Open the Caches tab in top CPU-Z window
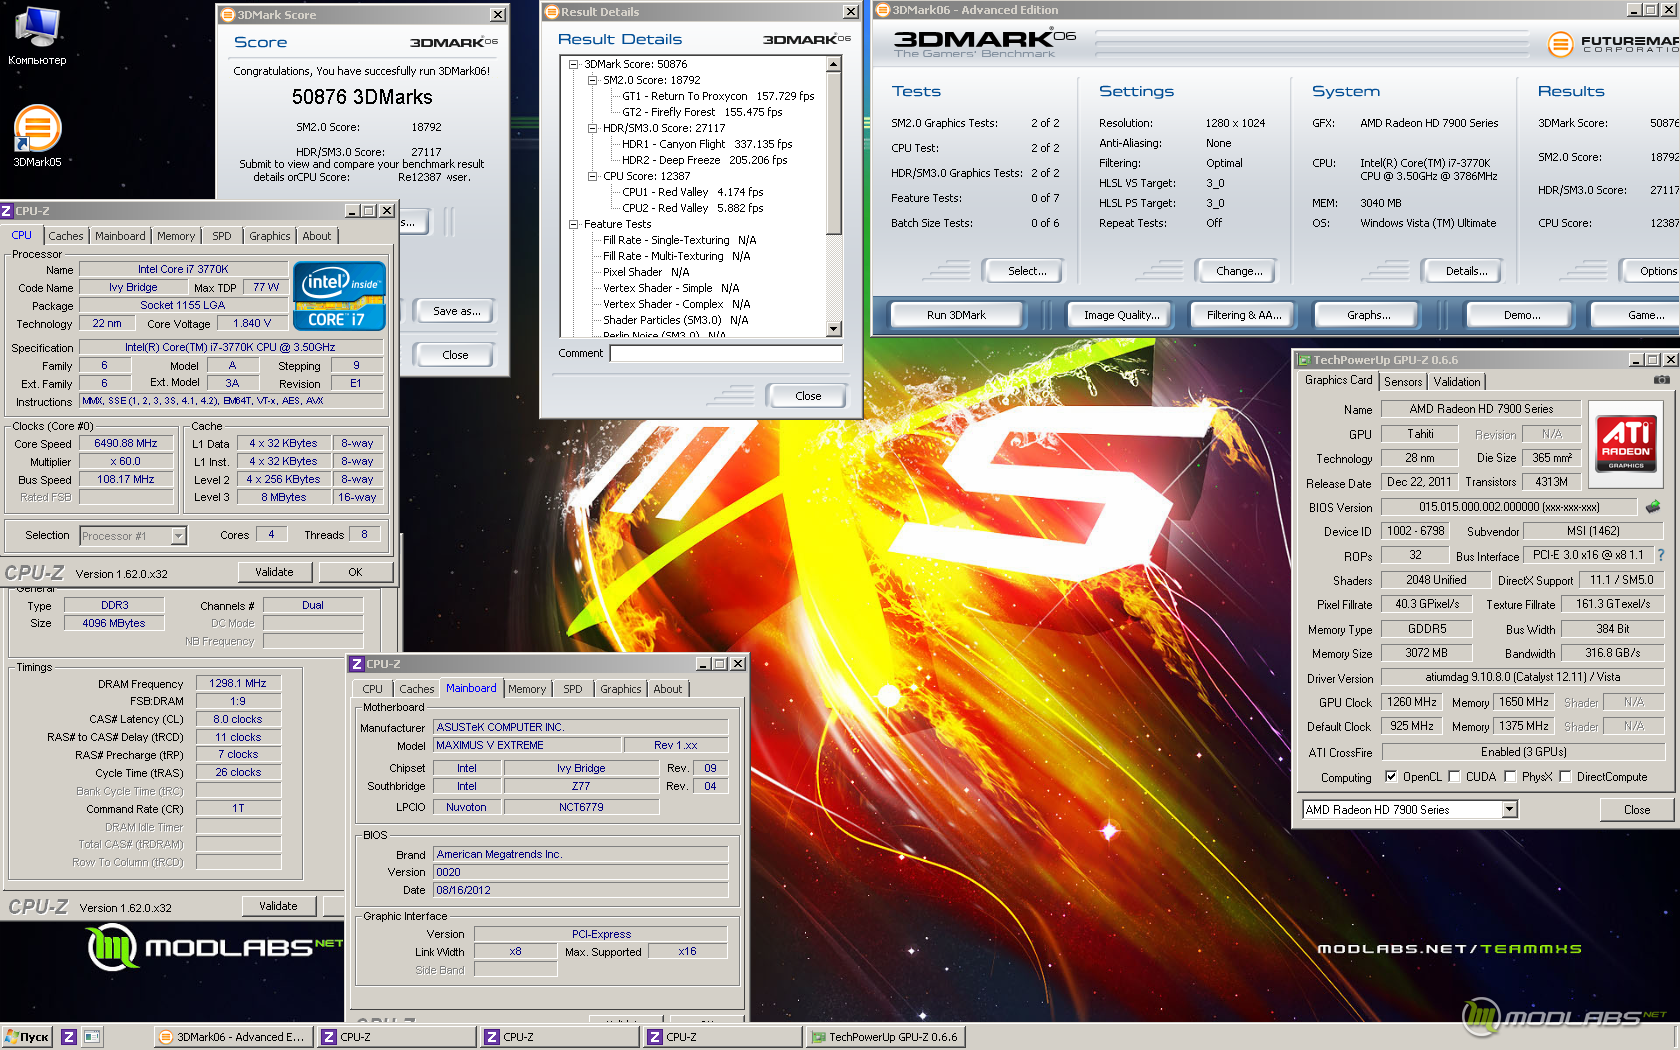The height and width of the screenshot is (1050, 1680). coord(66,236)
